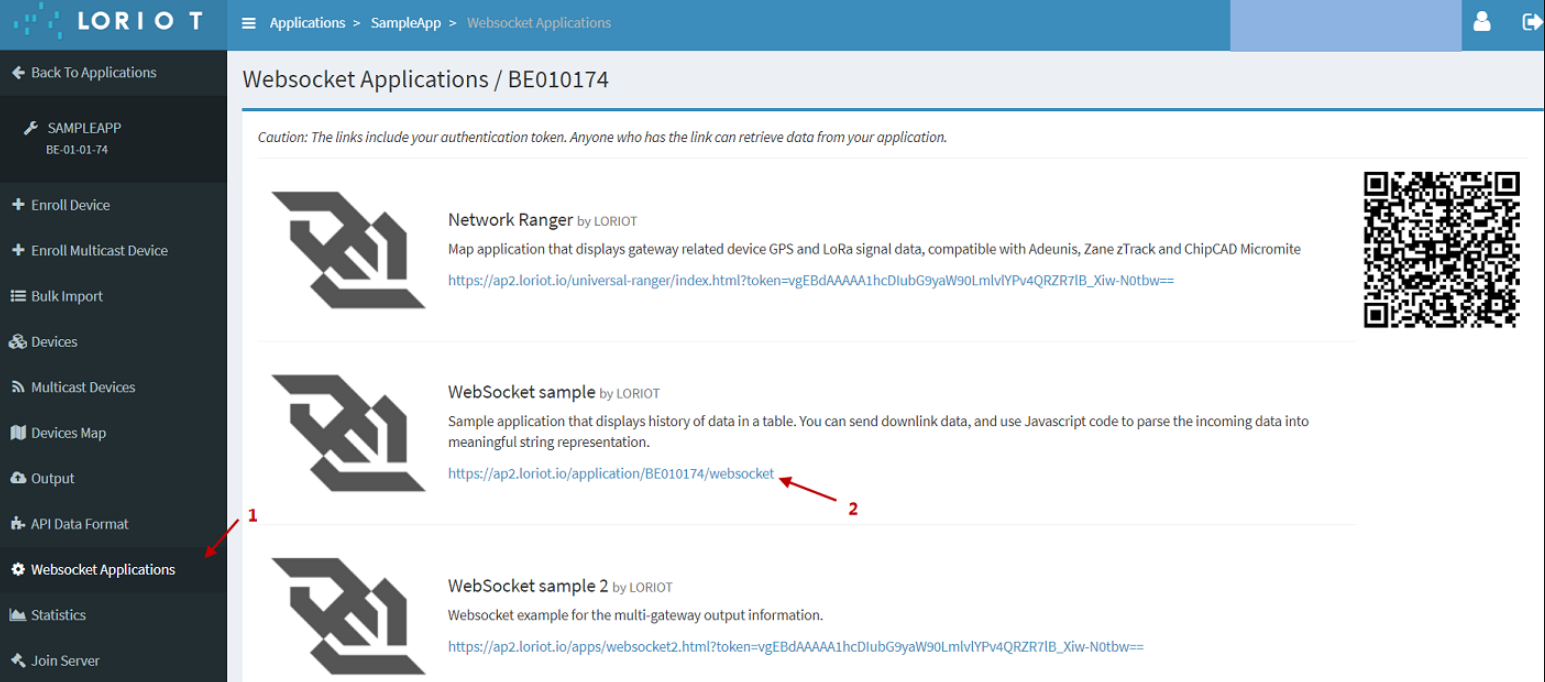The image size is (1545, 682).
Task: Click the wrench icon beside SAMPLEAPP
Action: point(31,128)
